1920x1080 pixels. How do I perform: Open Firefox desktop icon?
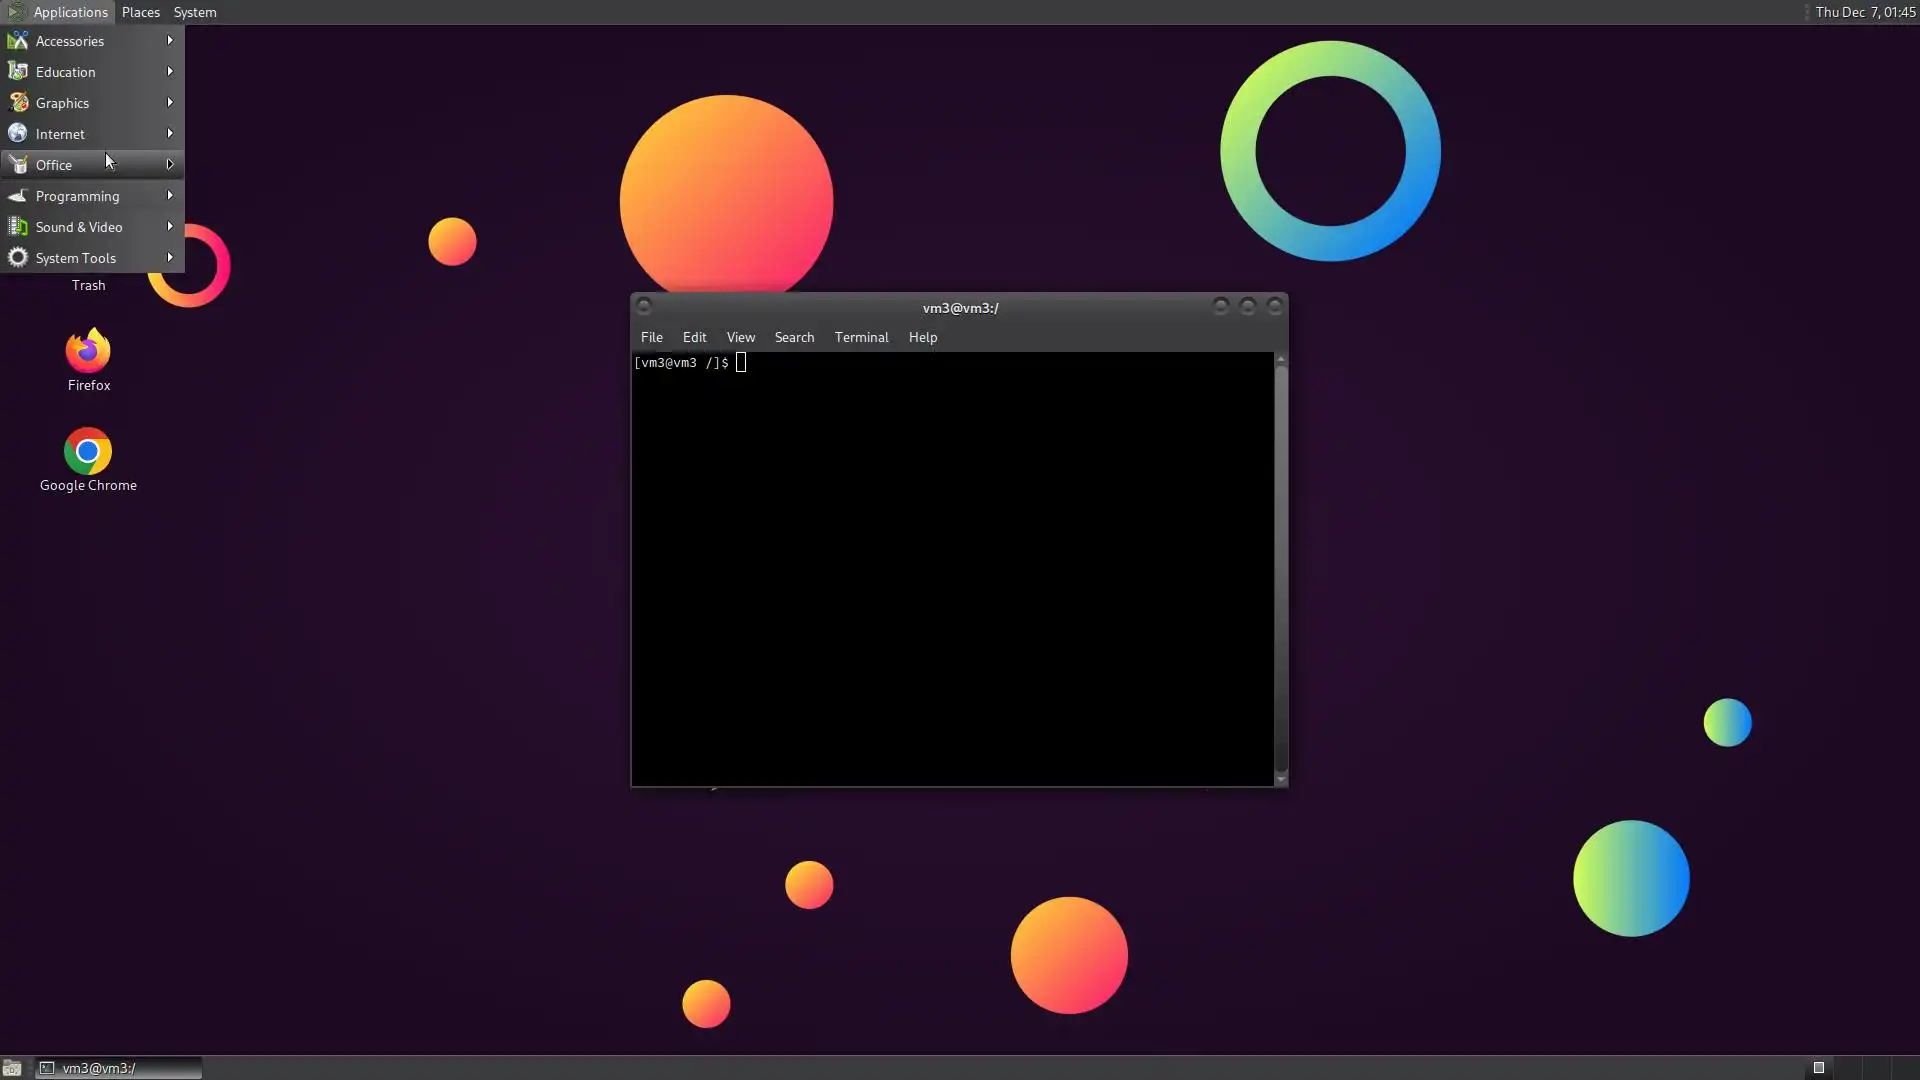coord(88,352)
